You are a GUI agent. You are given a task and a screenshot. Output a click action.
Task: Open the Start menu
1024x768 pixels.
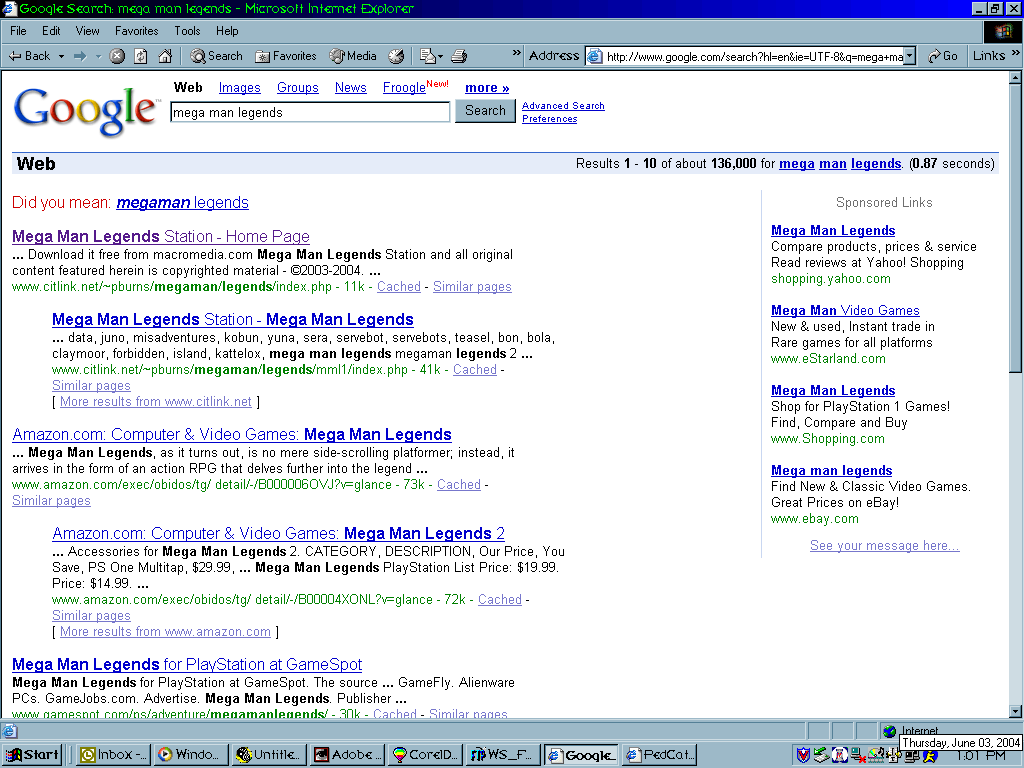(32, 755)
